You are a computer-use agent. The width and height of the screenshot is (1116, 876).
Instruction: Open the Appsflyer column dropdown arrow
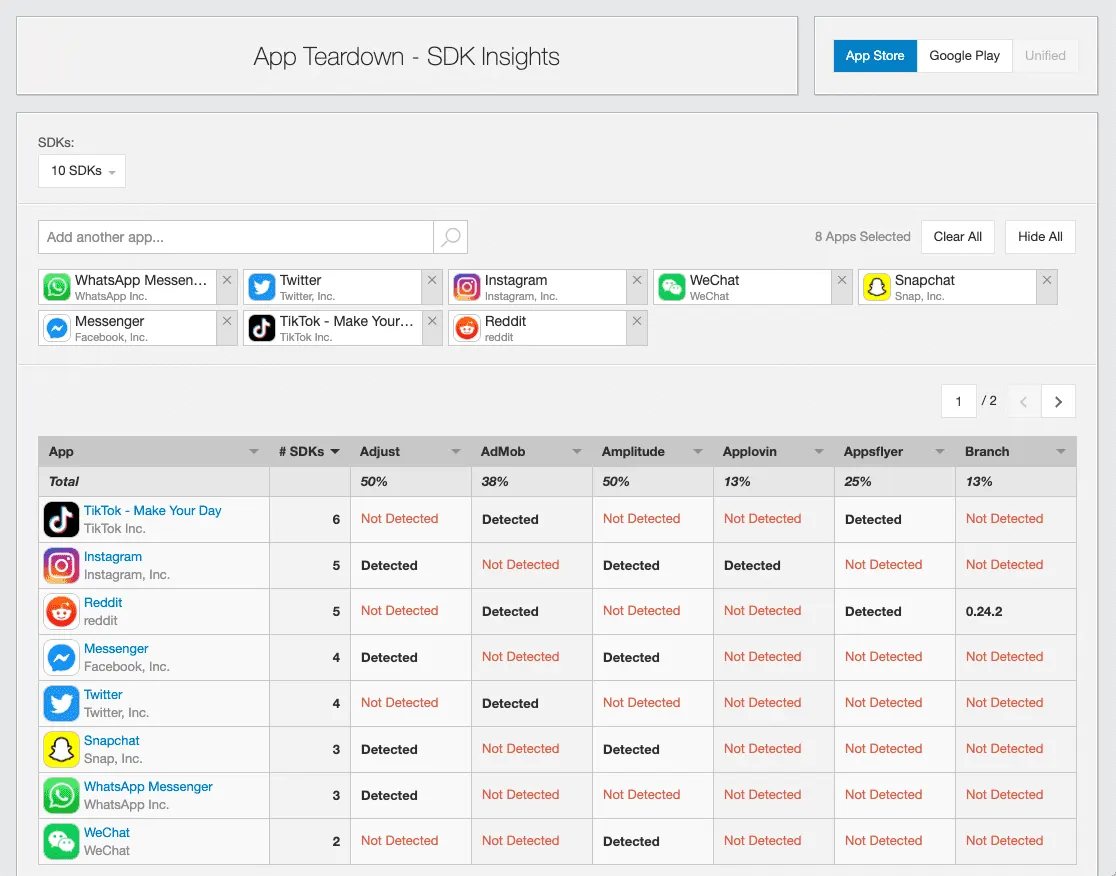[939, 452]
